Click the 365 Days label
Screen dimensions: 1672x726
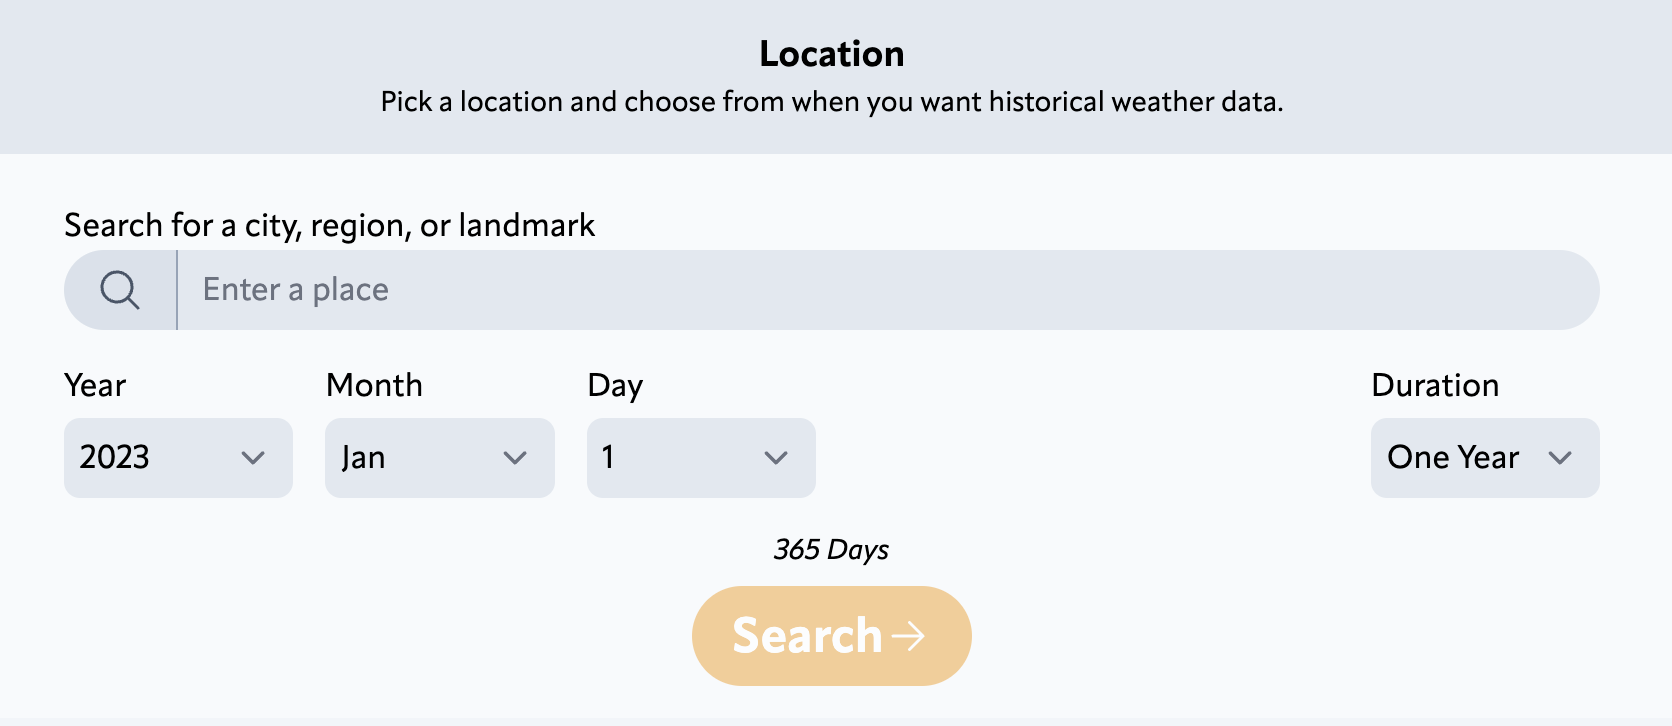click(x=831, y=549)
